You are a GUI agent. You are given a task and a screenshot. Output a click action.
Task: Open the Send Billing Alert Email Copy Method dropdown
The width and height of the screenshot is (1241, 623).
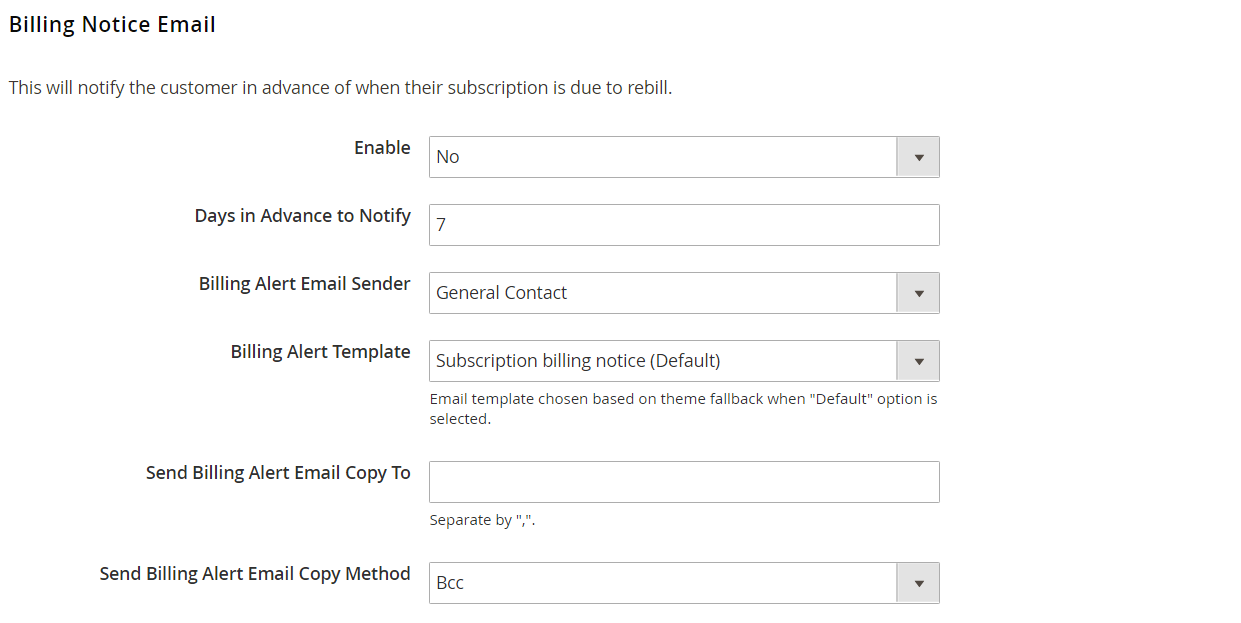tap(684, 583)
